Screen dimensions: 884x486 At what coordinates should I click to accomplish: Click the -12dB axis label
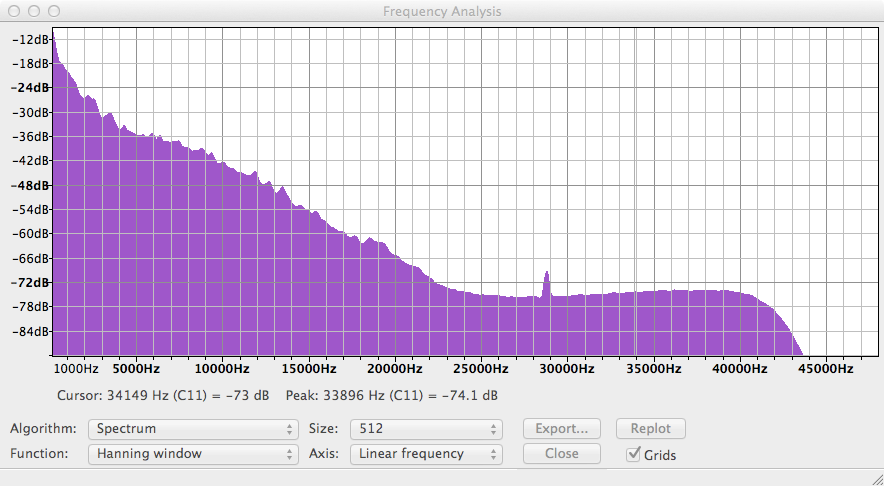click(30, 39)
